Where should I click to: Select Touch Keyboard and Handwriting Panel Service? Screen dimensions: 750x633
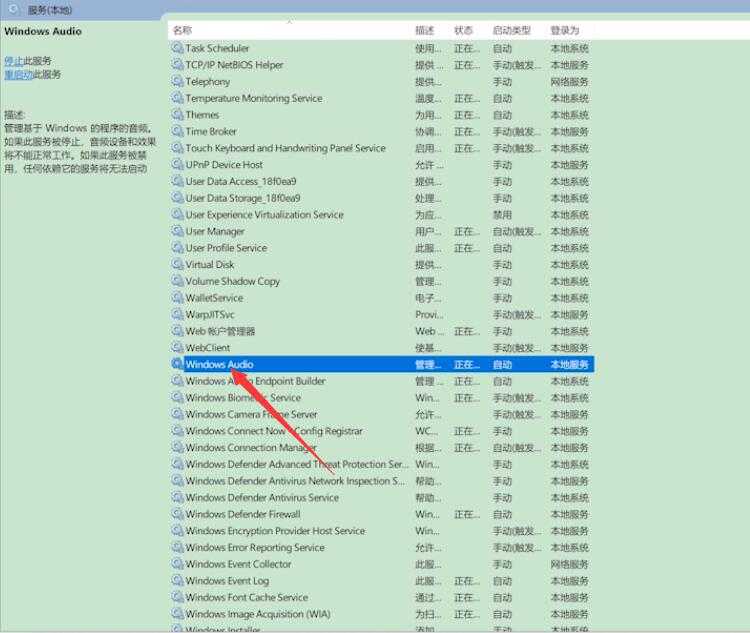[x=383, y=148]
